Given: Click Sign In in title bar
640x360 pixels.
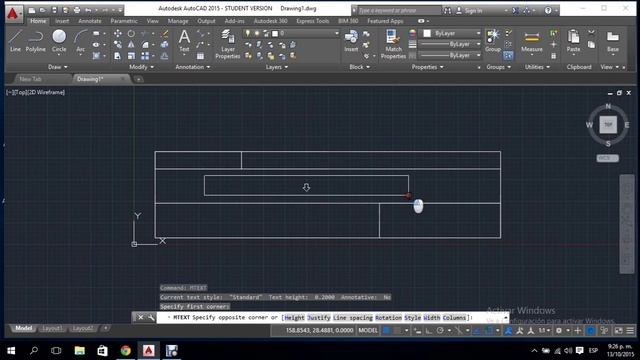Looking at the screenshot, I should [473, 11].
